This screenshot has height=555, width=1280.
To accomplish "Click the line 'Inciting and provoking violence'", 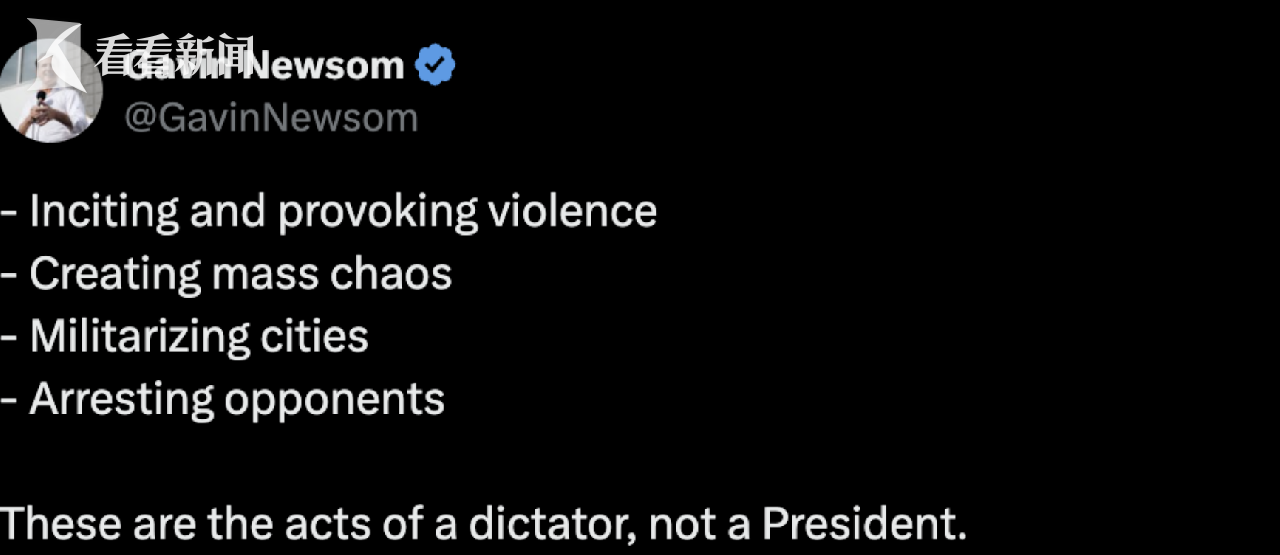I will pyautogui.click(x=328, y=212).
